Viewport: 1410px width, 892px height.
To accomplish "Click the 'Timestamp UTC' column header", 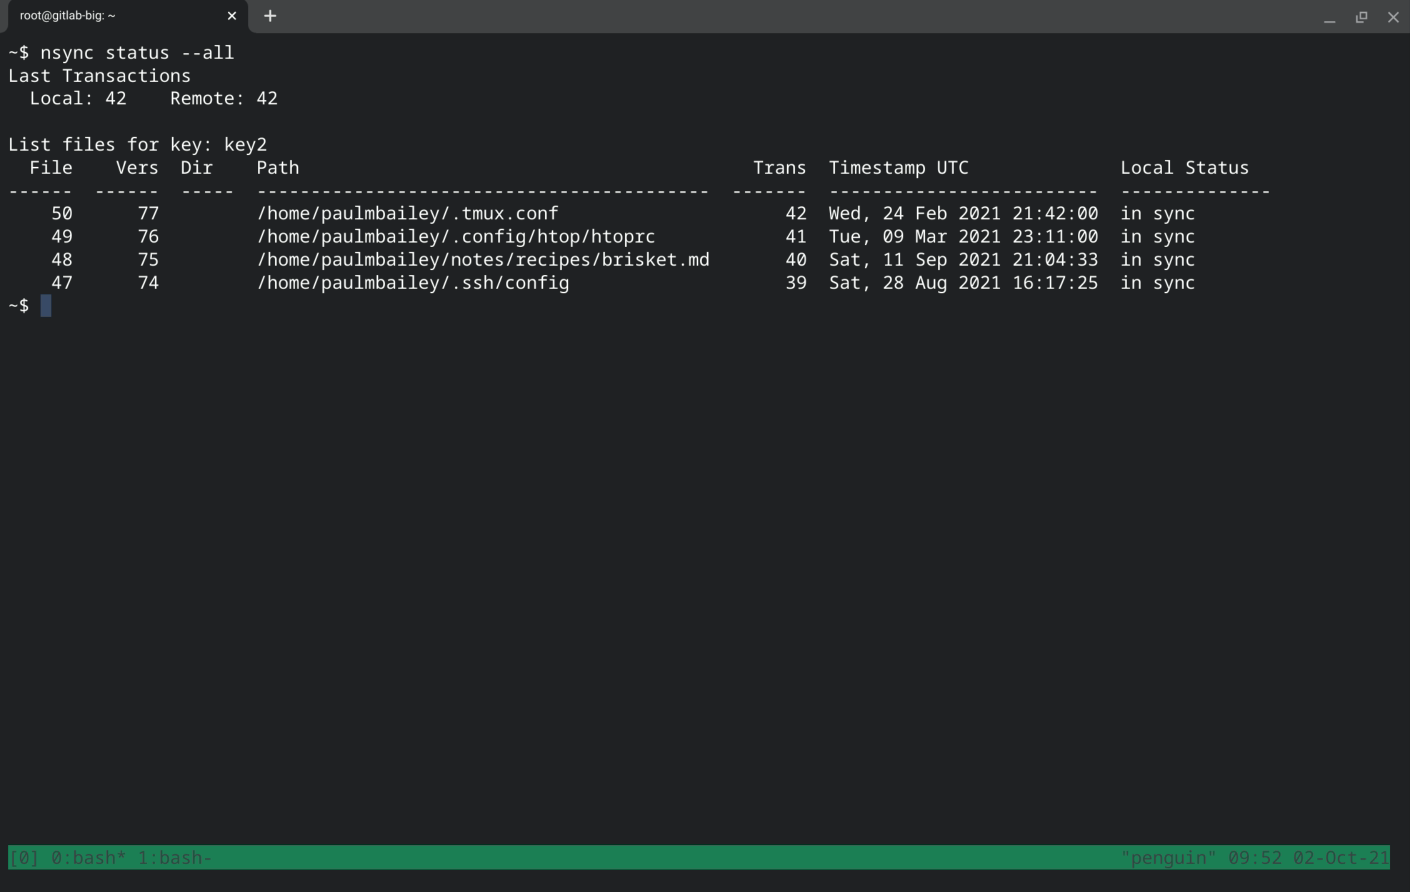I will coord(899,168).
